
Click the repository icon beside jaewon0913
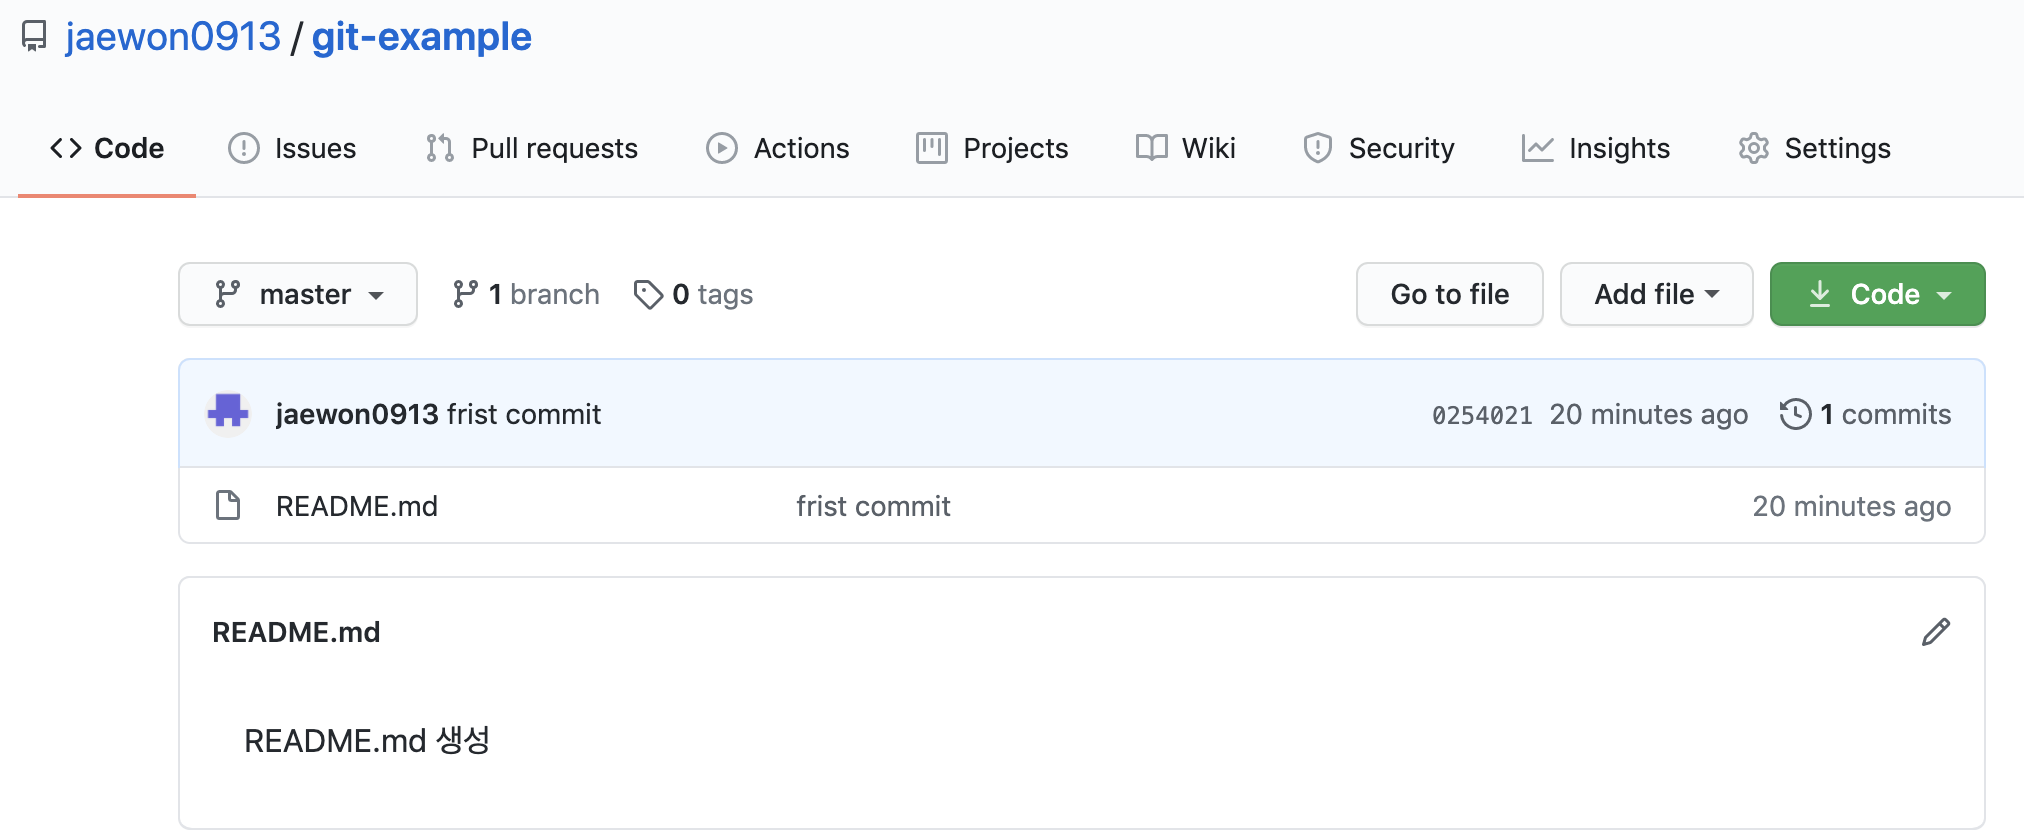pos(34,37)
